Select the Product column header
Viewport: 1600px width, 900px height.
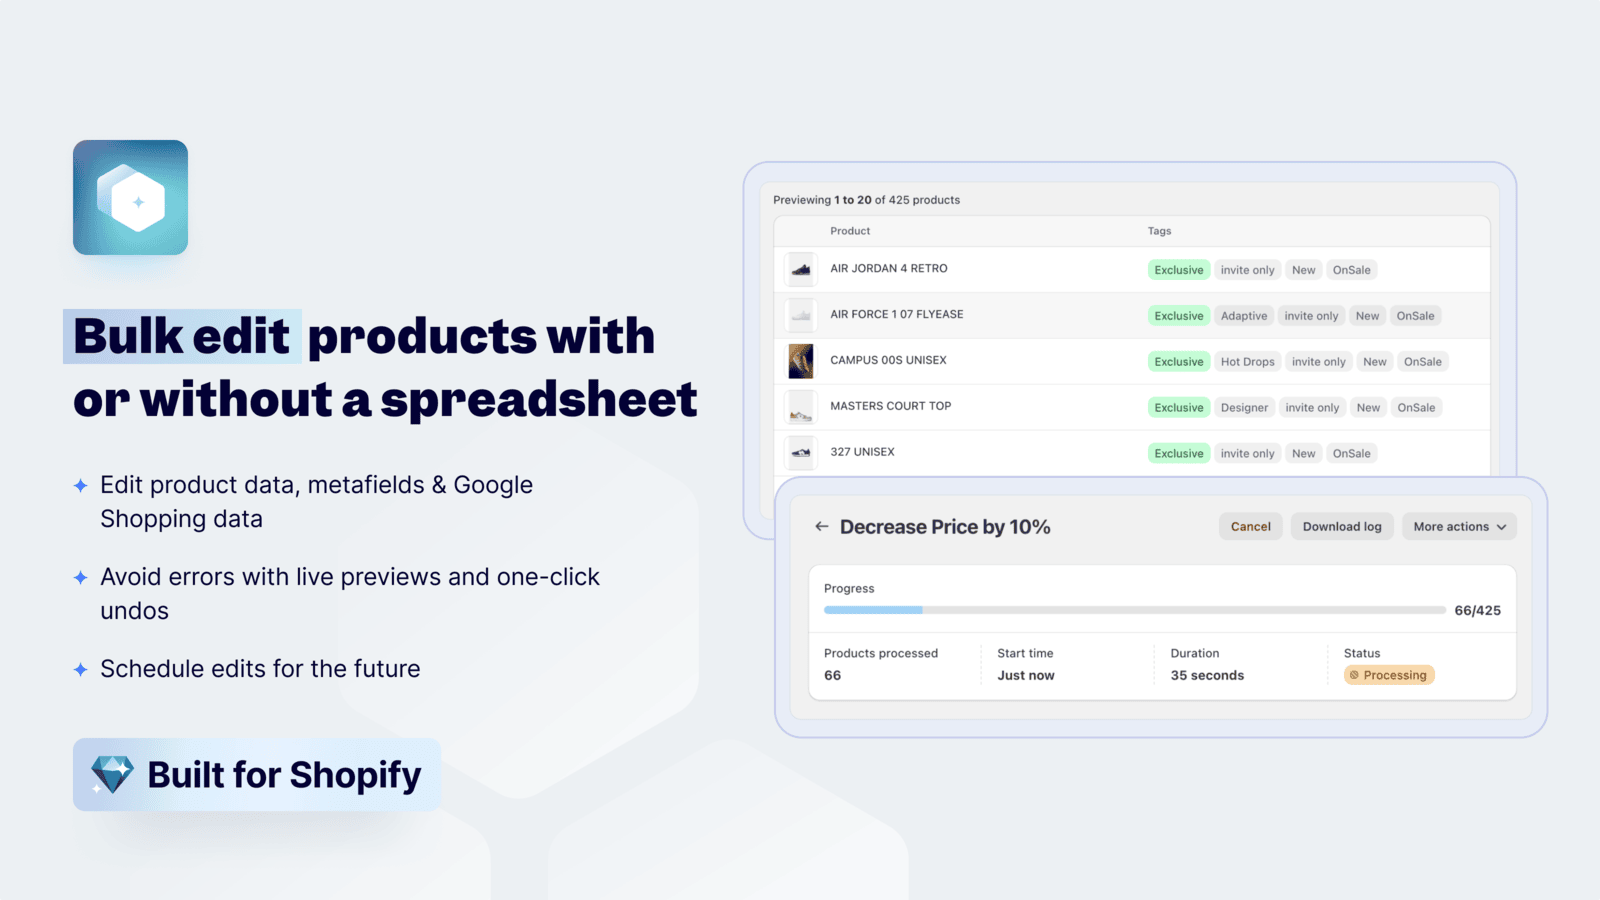click(x=849, y=231)
